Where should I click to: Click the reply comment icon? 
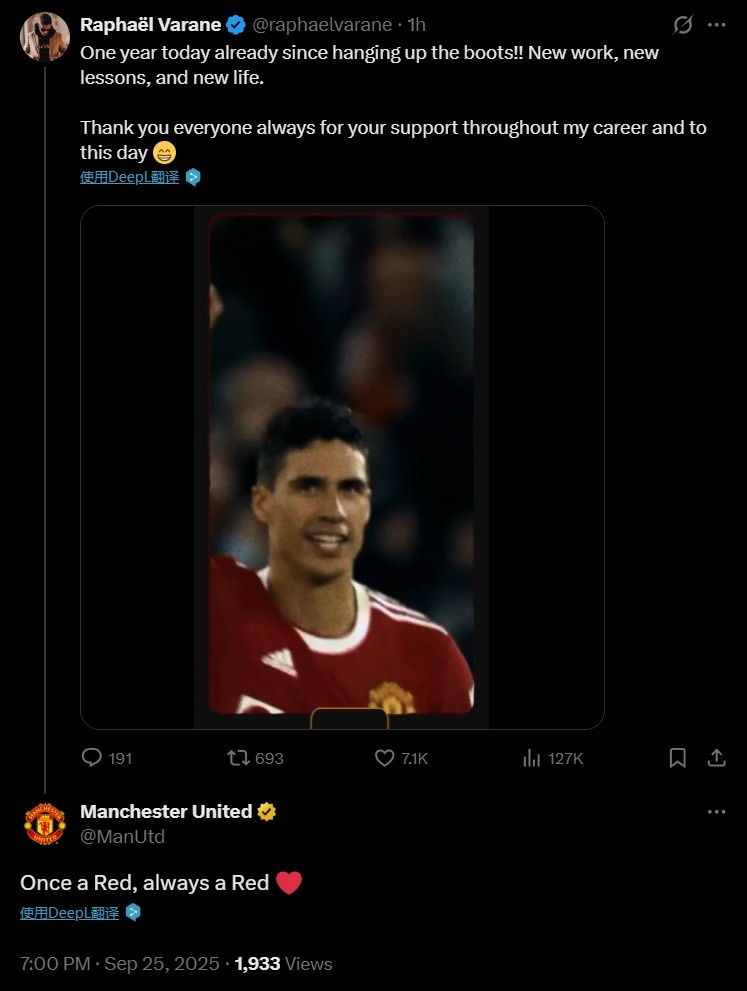[x=92, y=758]
